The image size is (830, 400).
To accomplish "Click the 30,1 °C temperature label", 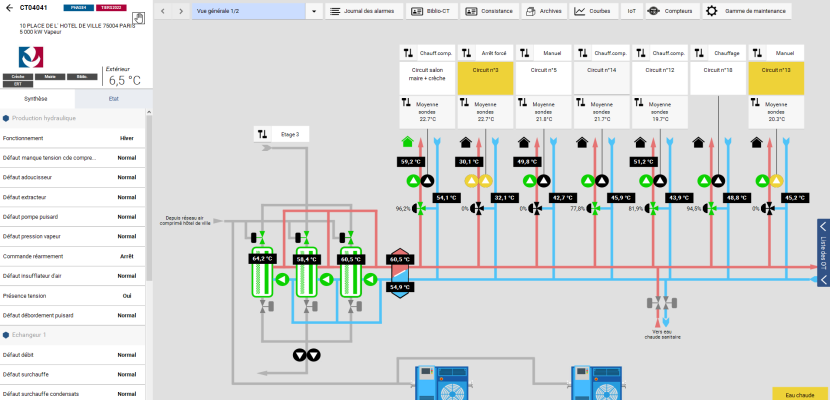I will (x=469, y=162).
